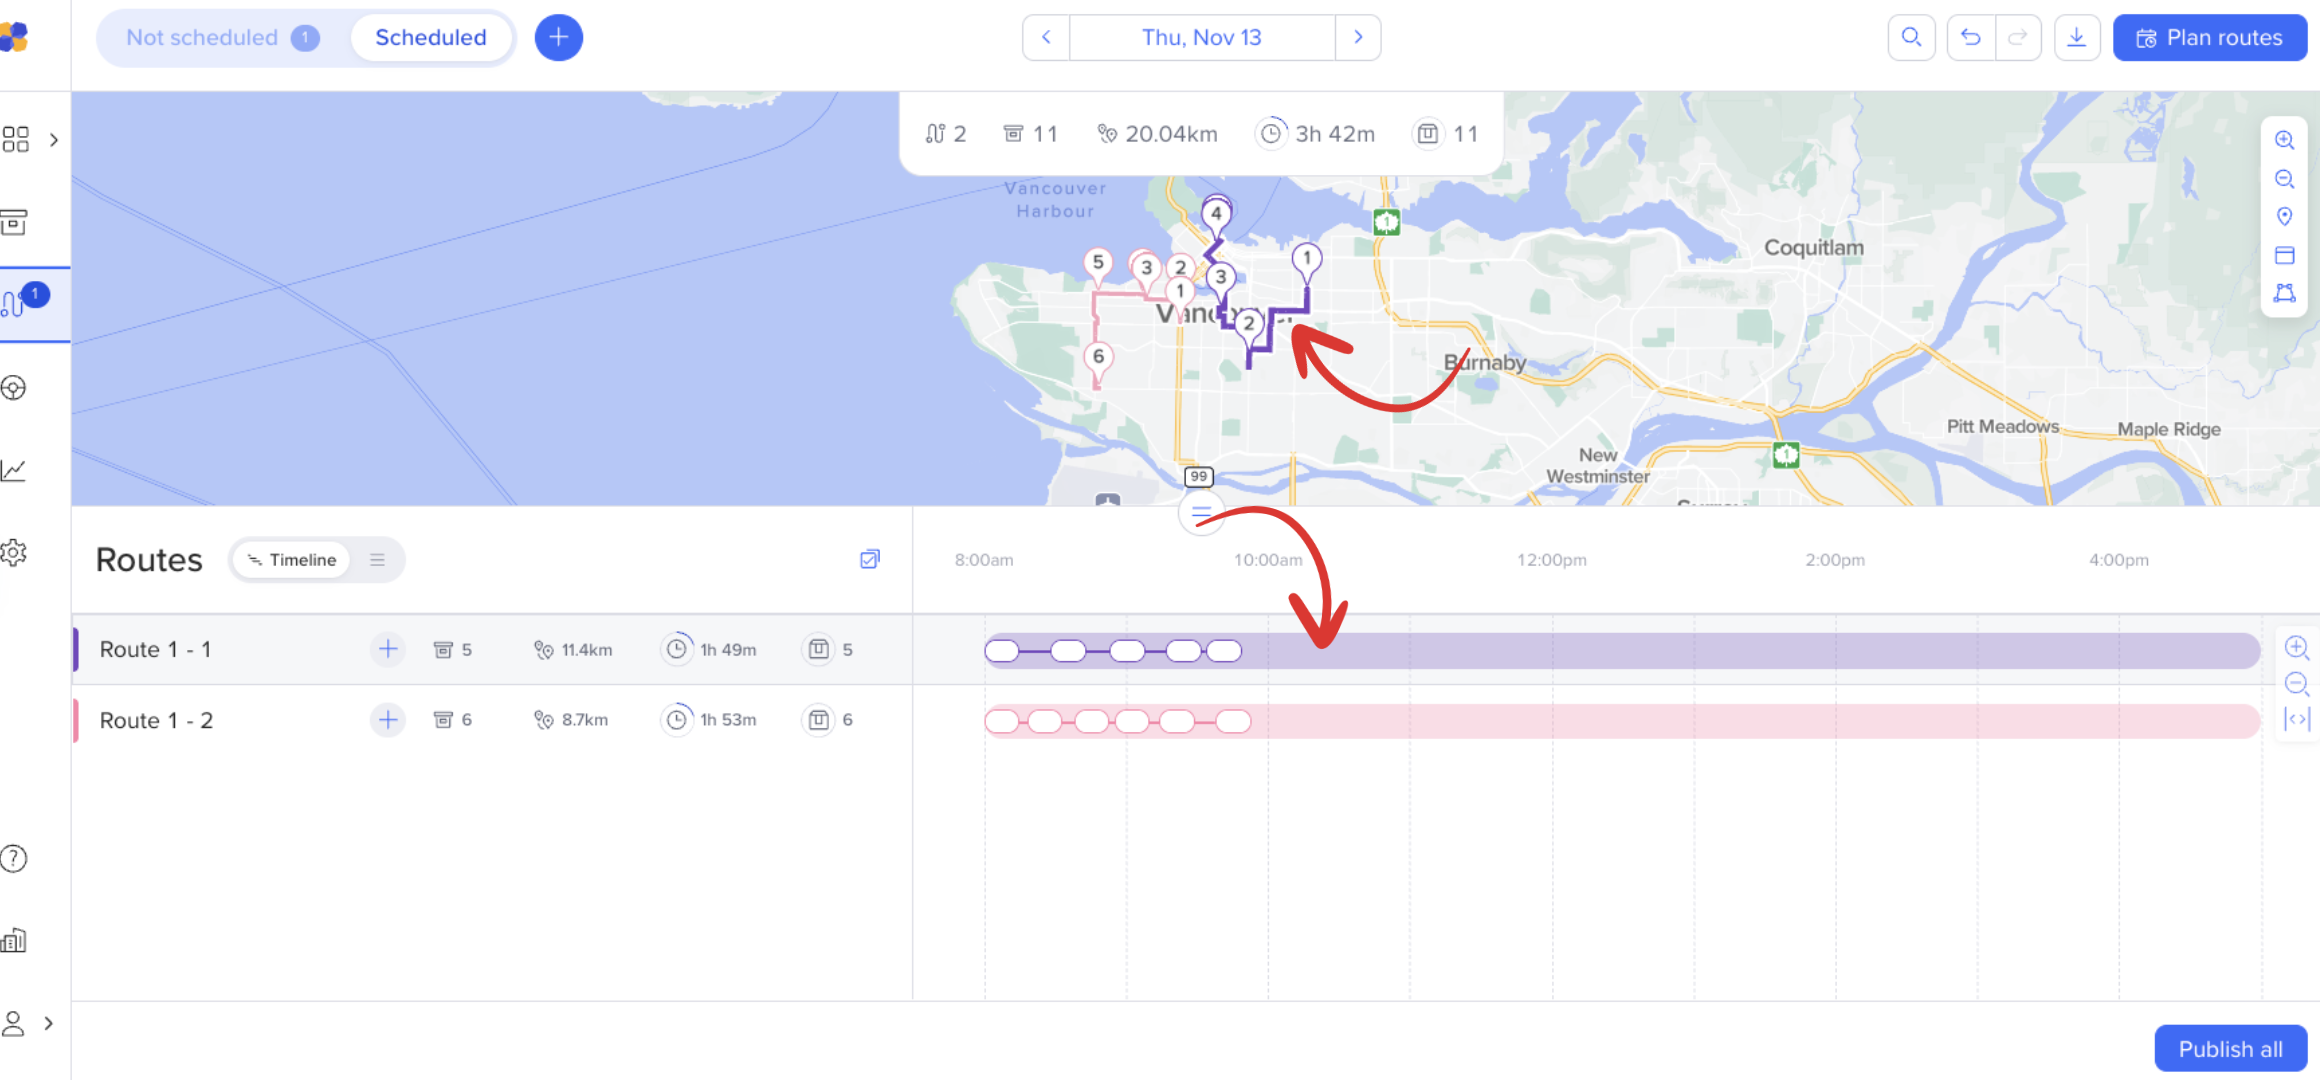The width and height of the screenshot is (2320, 1080).
Task: Open the analytics chart sidebar icon
Action: 14,470
